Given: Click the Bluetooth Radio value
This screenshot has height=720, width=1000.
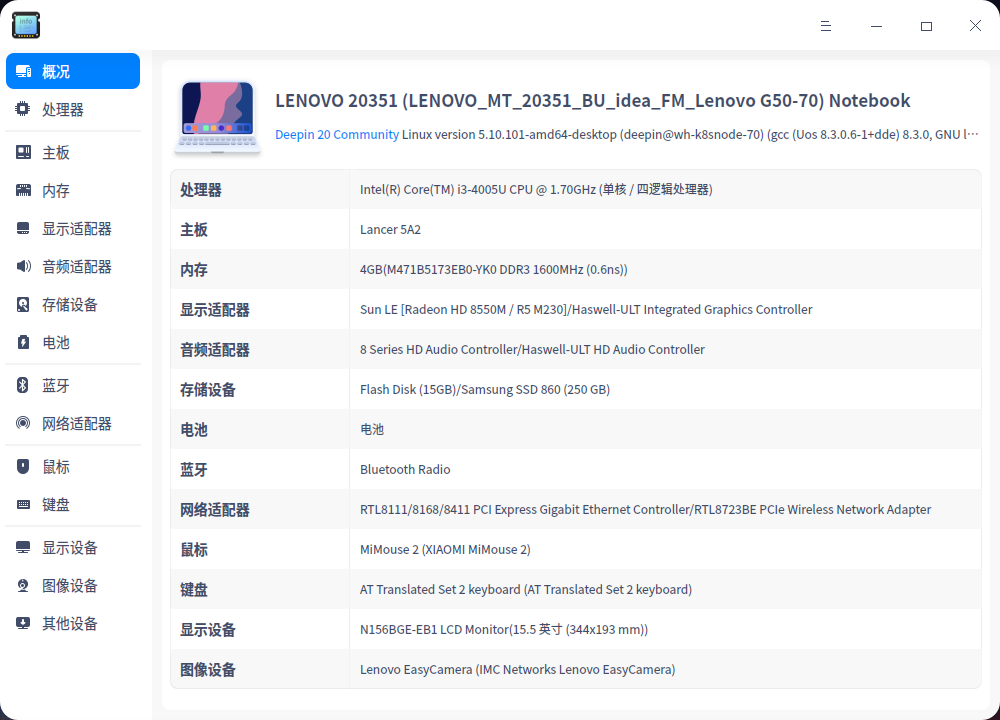Looking at the screenshot, I should pos(405,469).
